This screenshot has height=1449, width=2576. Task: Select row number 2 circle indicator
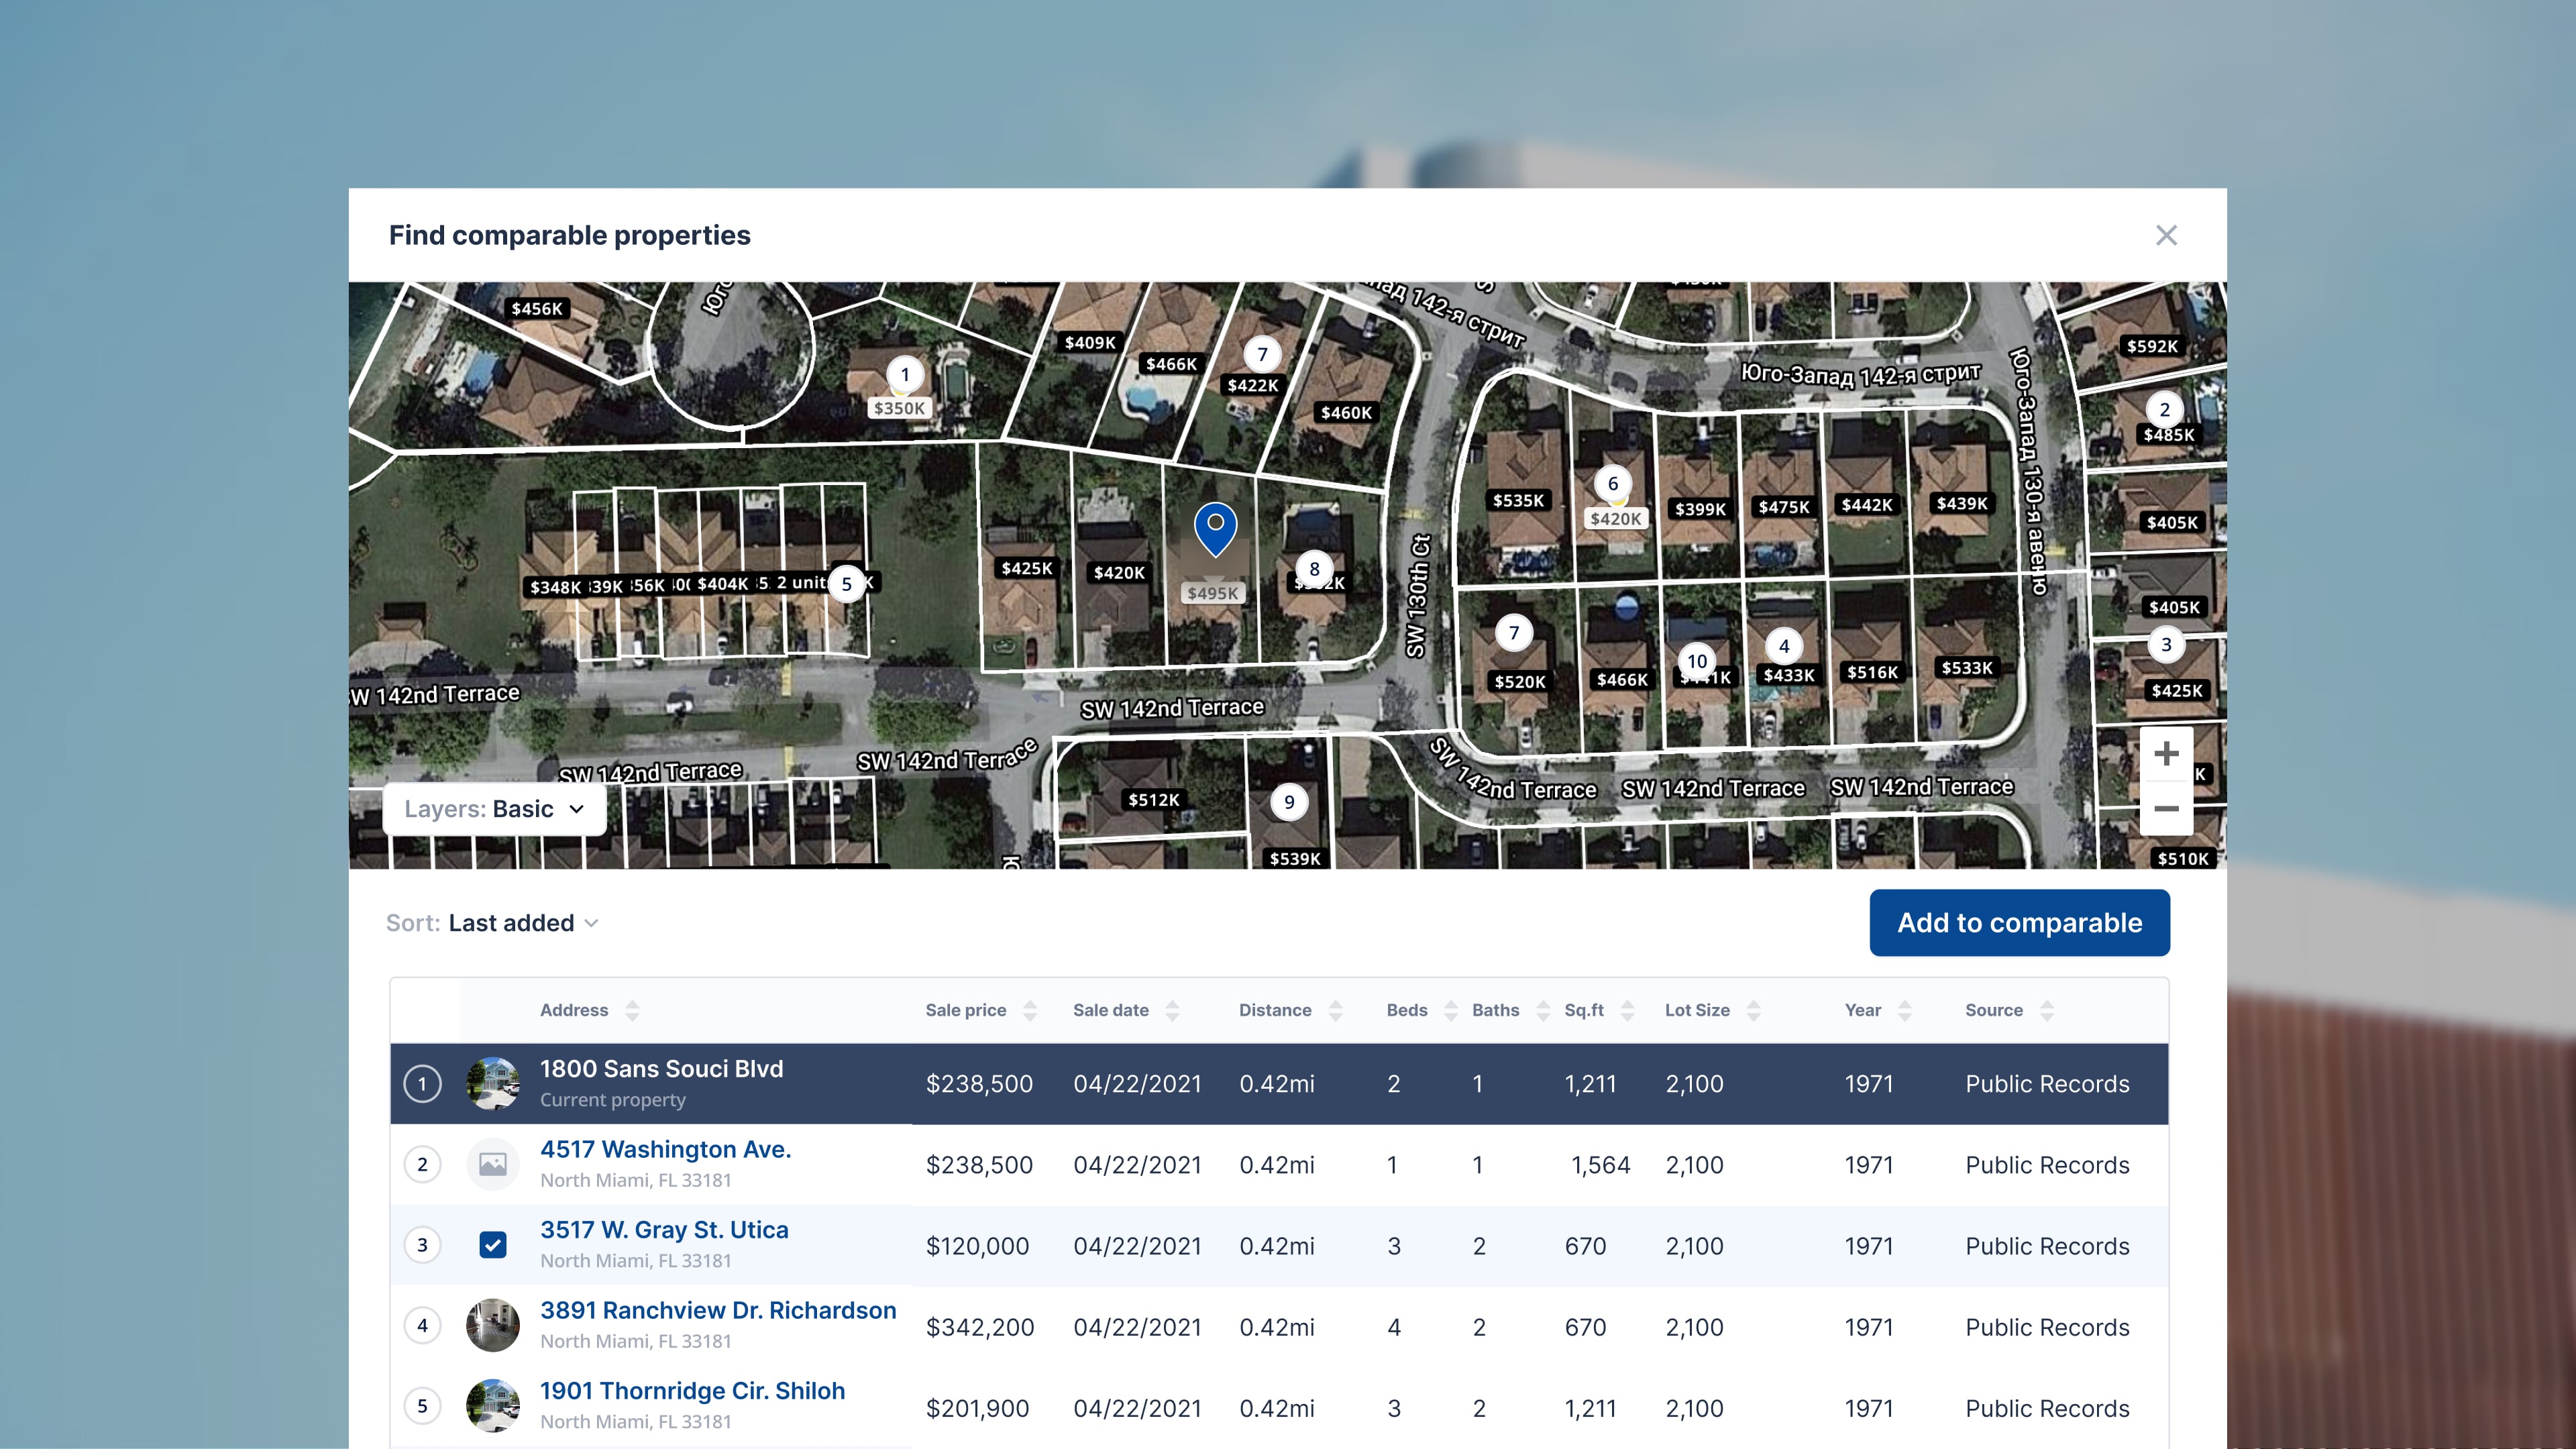click(x=422, y=1164)
